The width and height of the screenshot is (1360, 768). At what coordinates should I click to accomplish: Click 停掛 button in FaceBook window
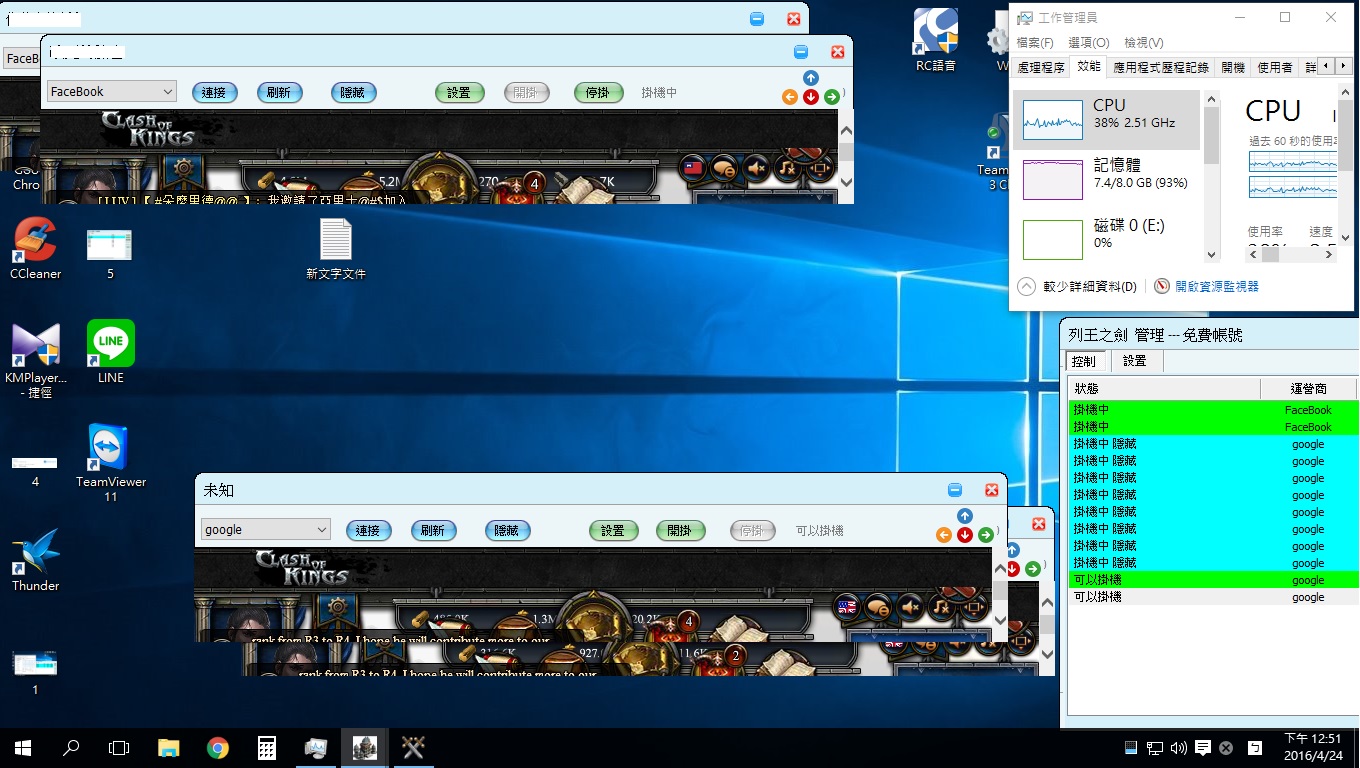[x=598, y=92]
